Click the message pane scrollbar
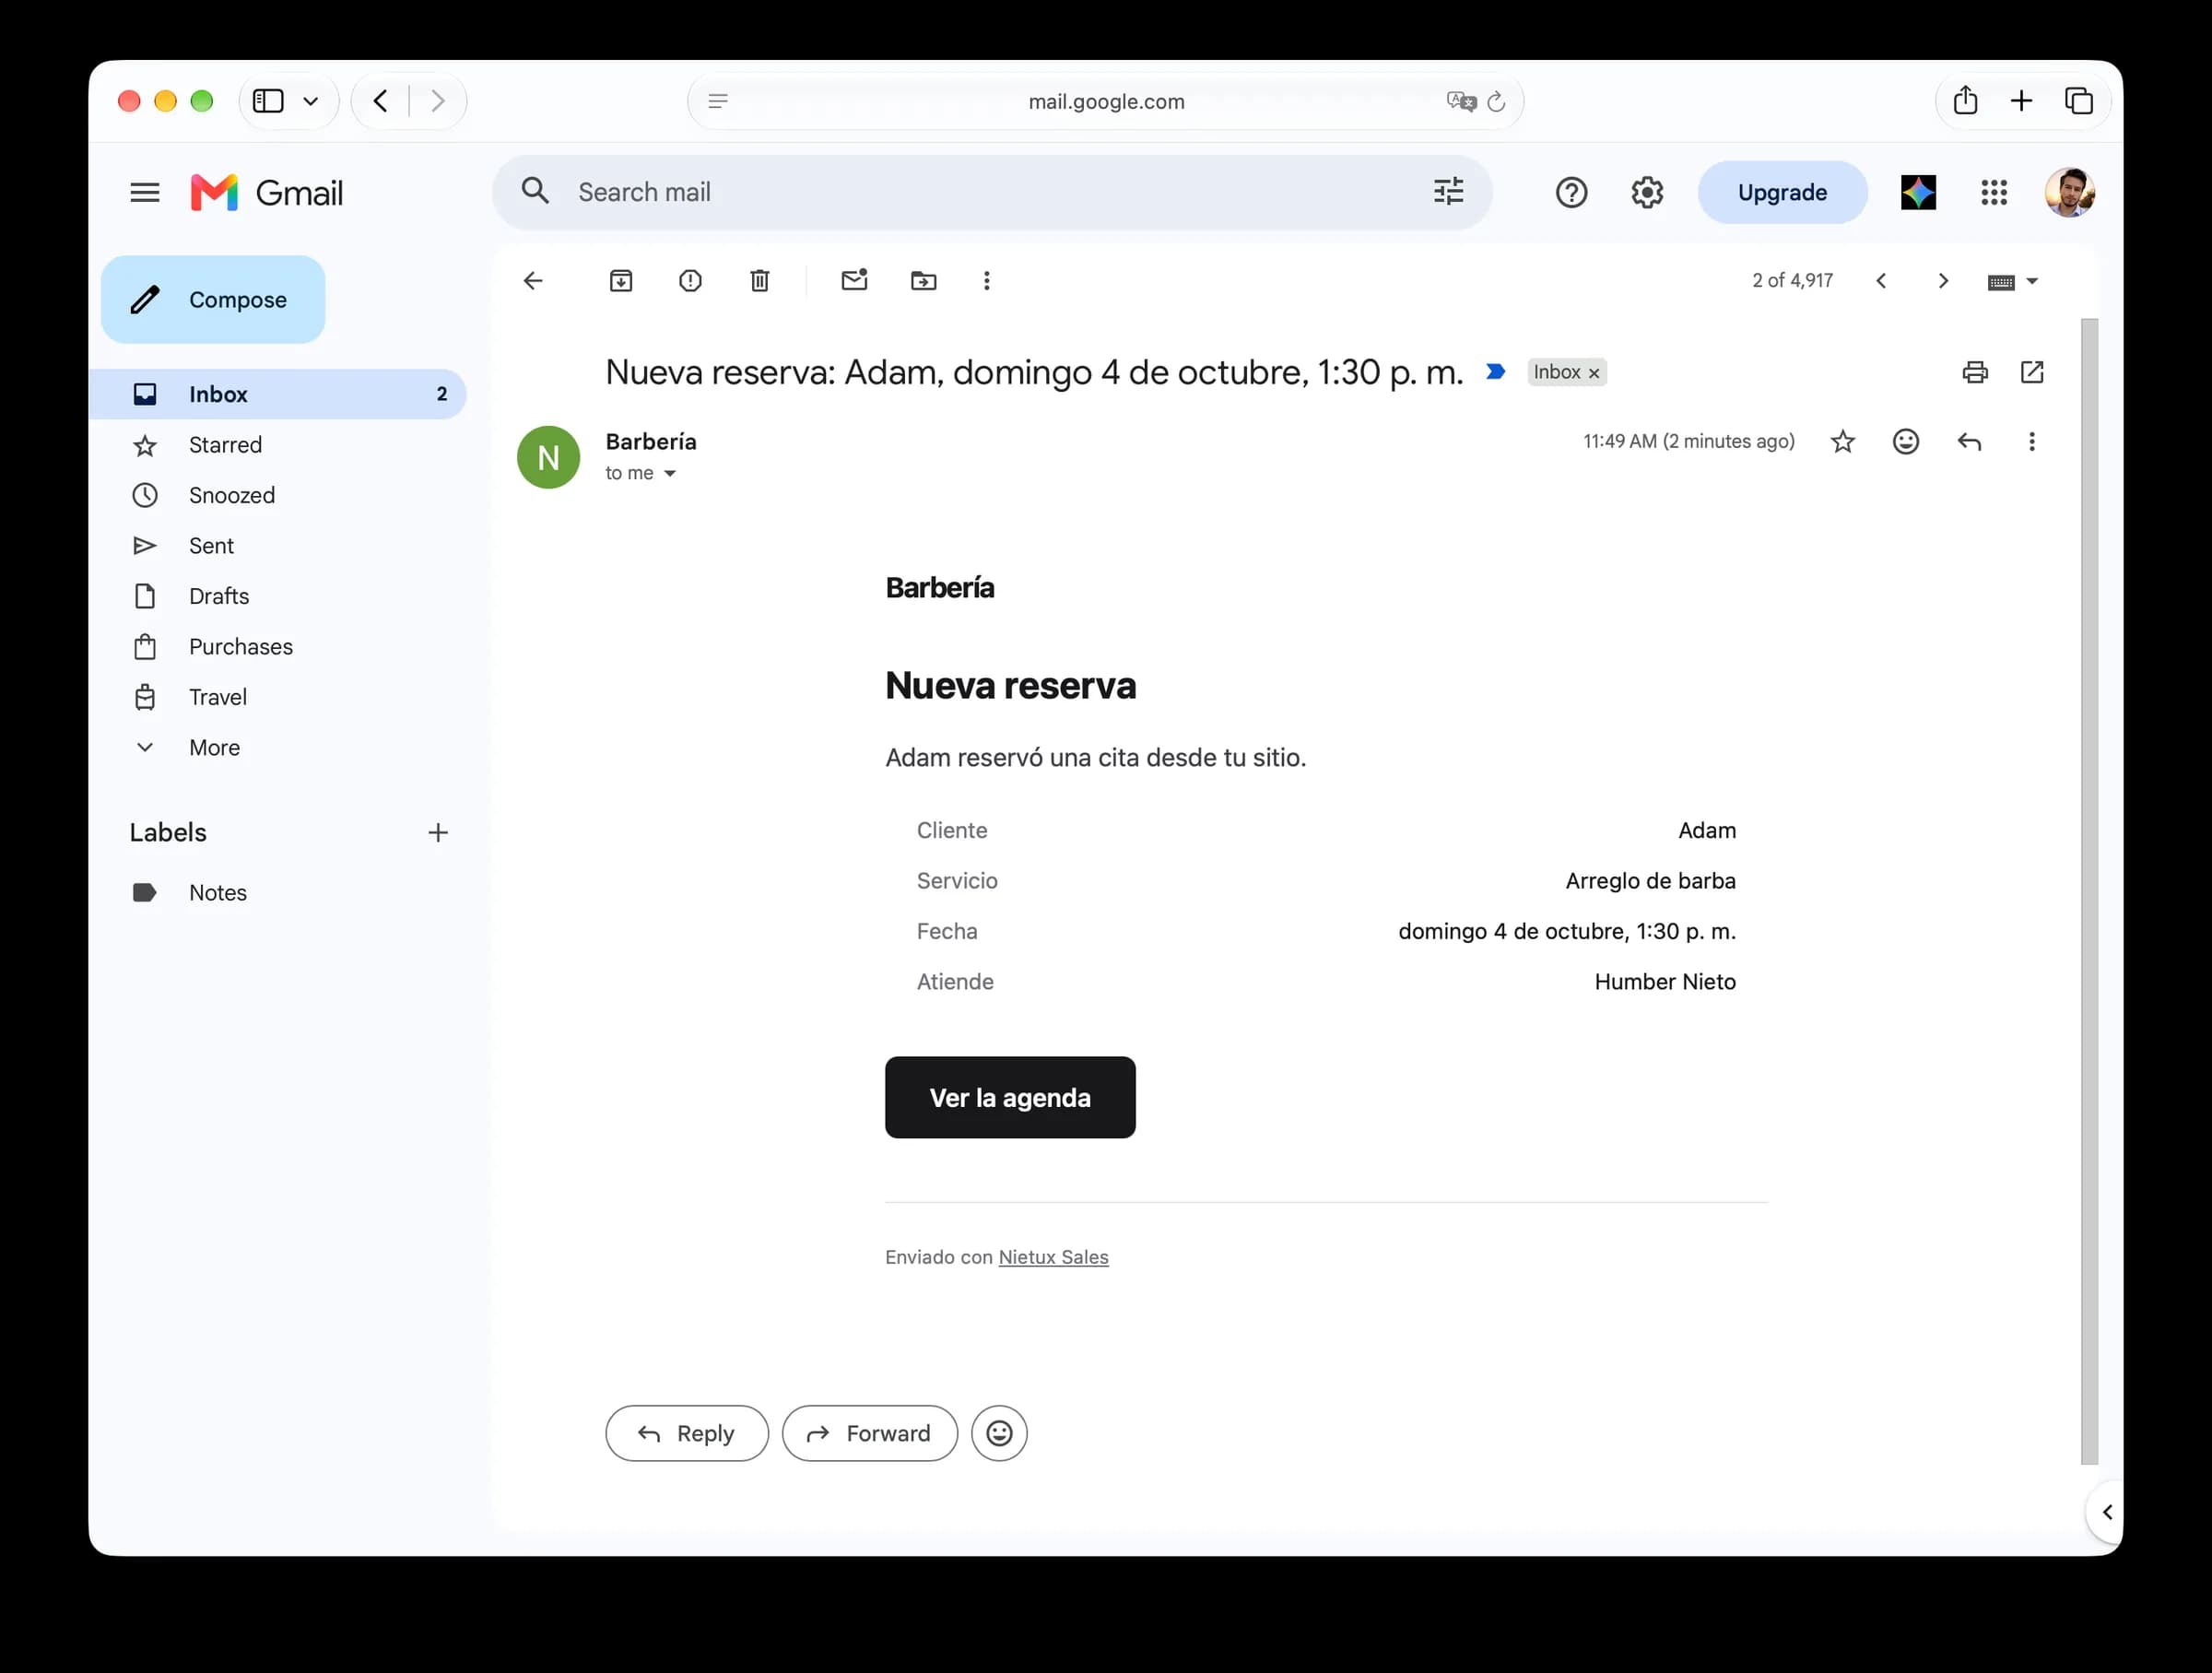The height and width of the screenshot is (1673, 2212). click(2089, 892)
